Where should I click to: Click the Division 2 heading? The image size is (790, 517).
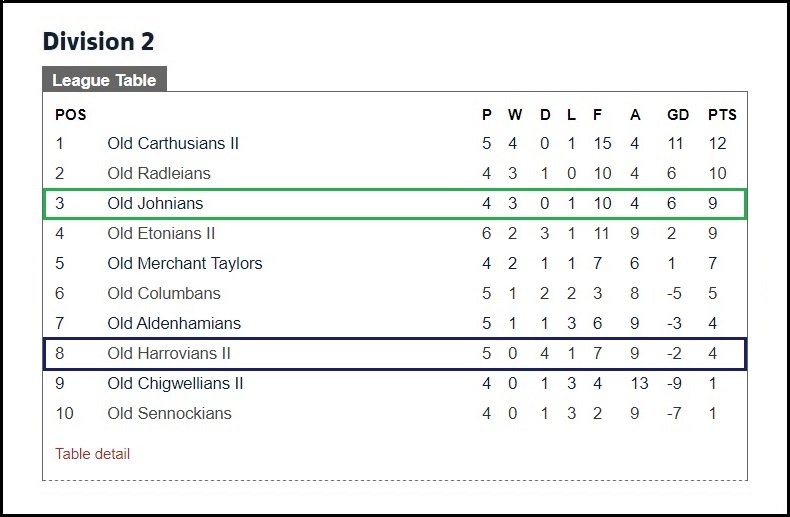[x=98, y=41]
